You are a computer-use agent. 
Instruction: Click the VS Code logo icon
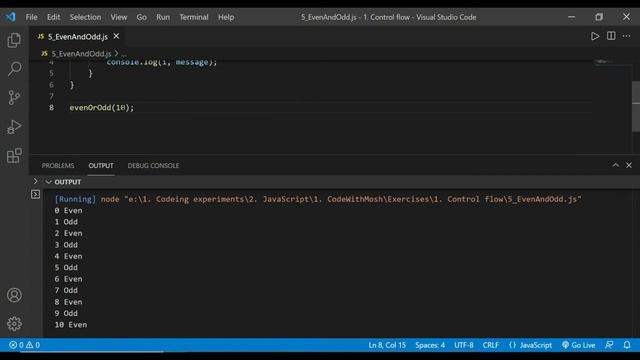[x=11, y=17]
